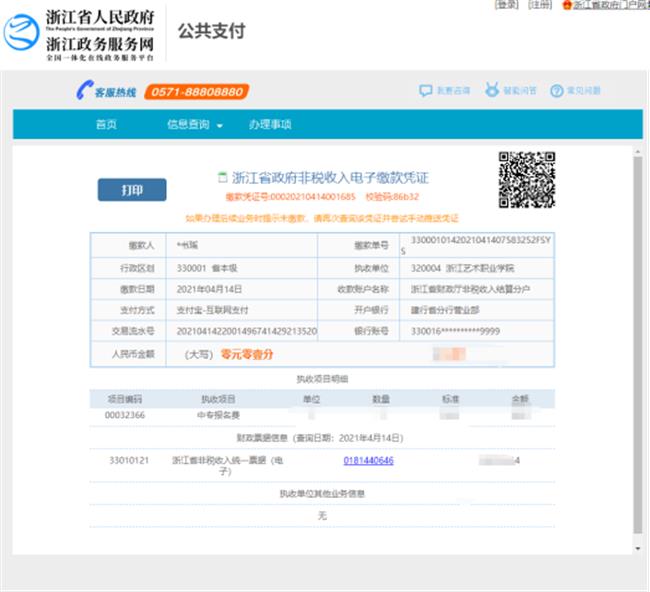The width and height of the screenshot is (650, 592).
Task: Expand the 信息查询 dropdown menu
Action: pyautogui.click(x=189, y=125)
